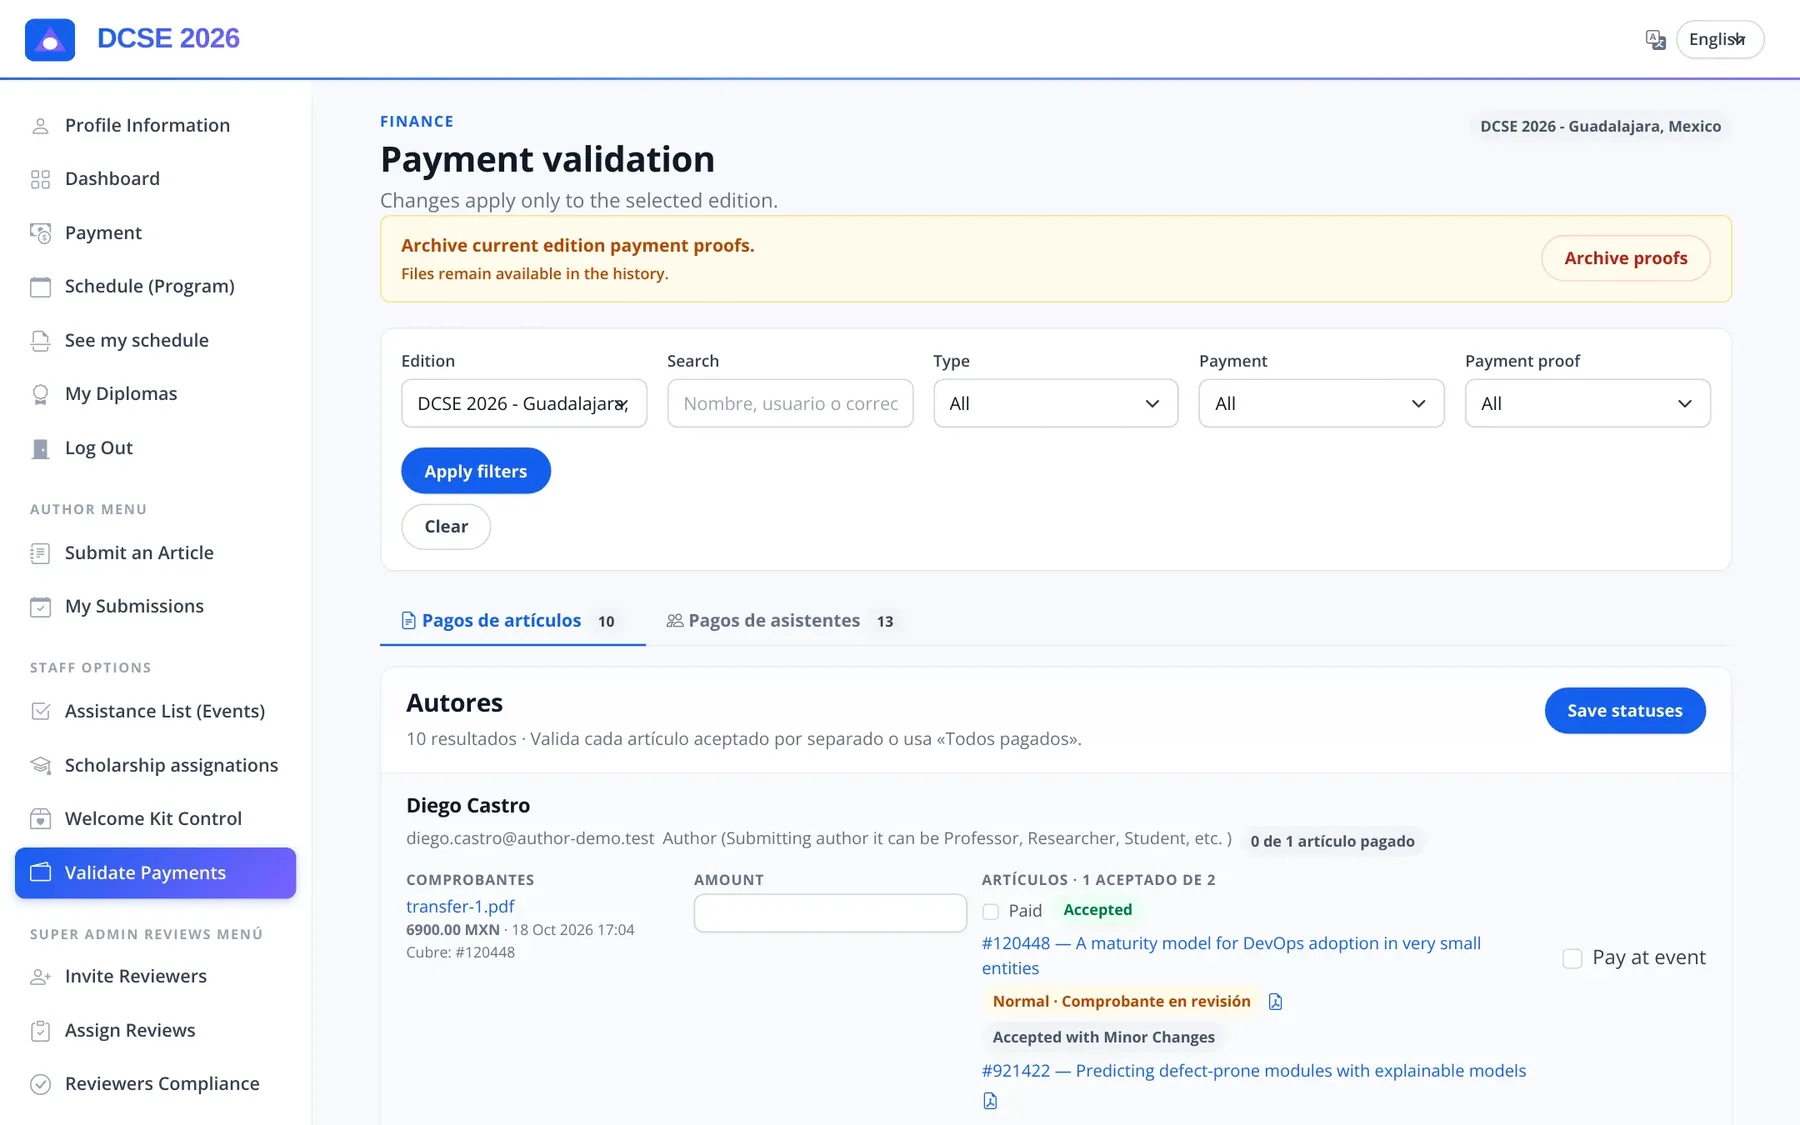Screen dimensions: 1800x1125
Task: Click the Welcome Kit Control icon
Action: 40,819
